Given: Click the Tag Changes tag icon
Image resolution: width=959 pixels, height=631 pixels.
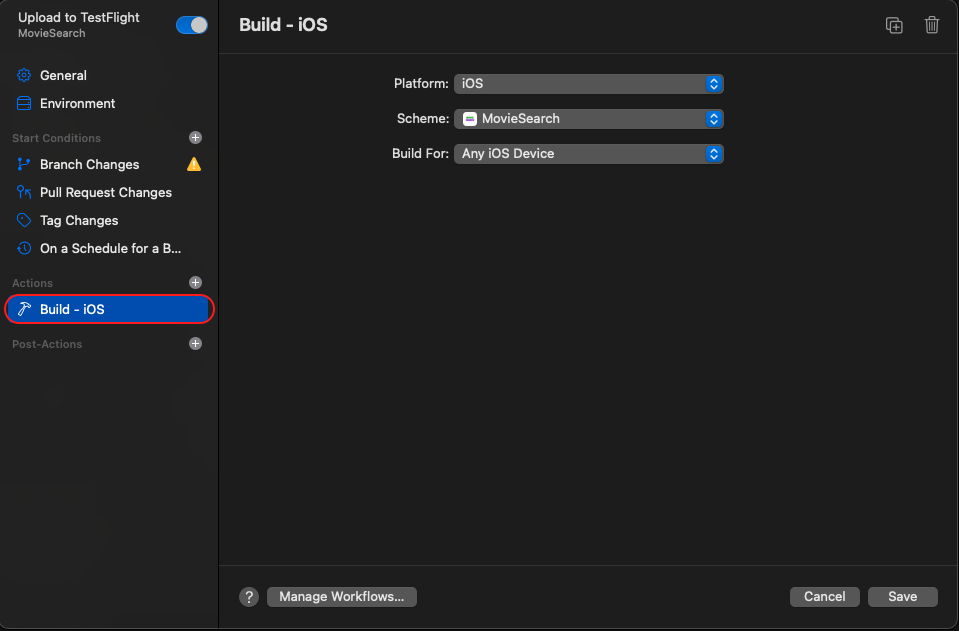Looking at the screenshot, I should (24, 220).
